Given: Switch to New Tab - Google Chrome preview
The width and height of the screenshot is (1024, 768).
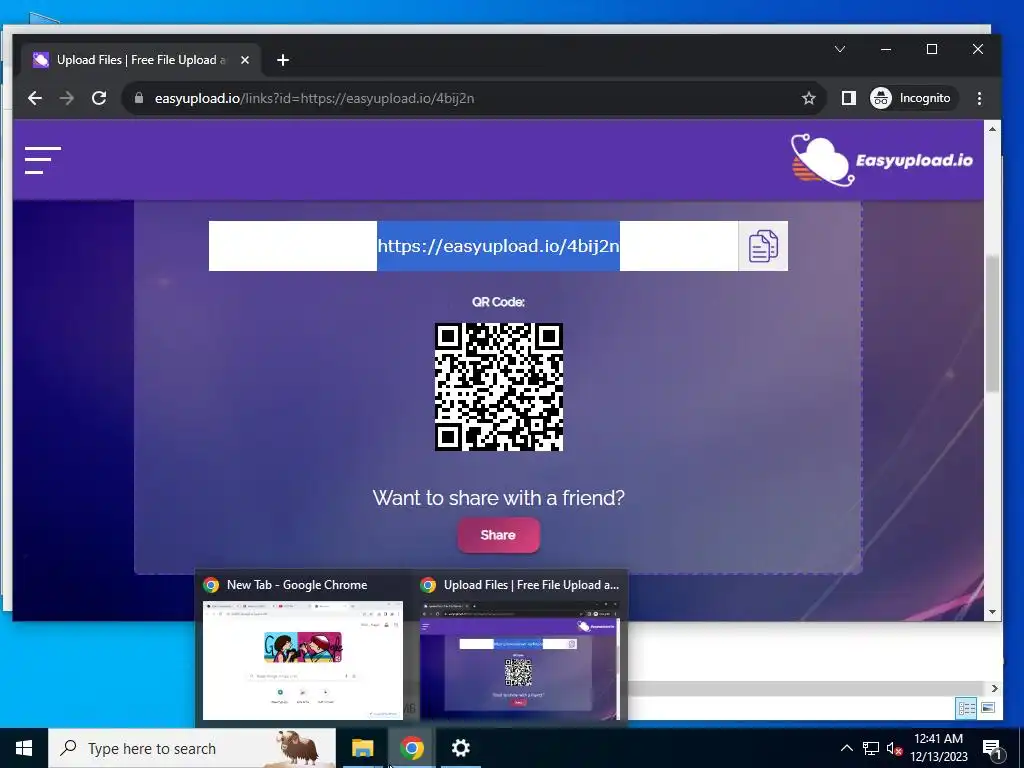Looking at the screenshot, I should pyautogui.click(x=302, y=647).
